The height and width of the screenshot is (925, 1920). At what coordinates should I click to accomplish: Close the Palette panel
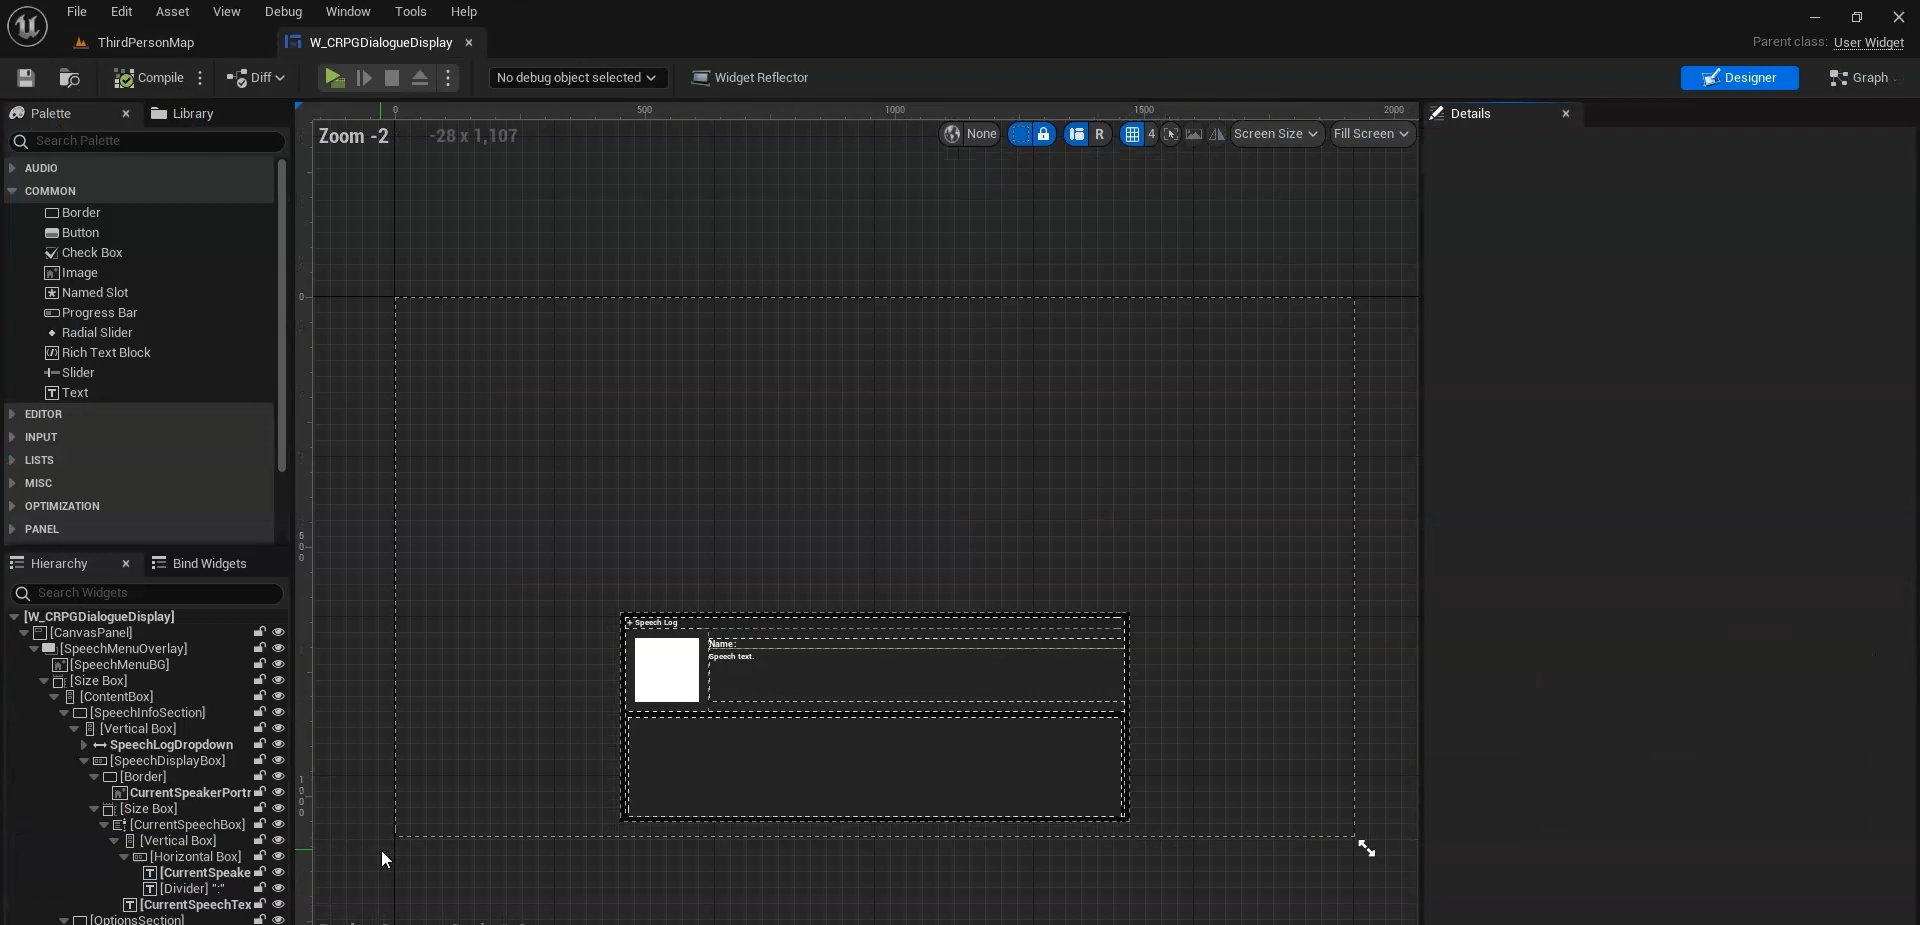coord(125,114)
